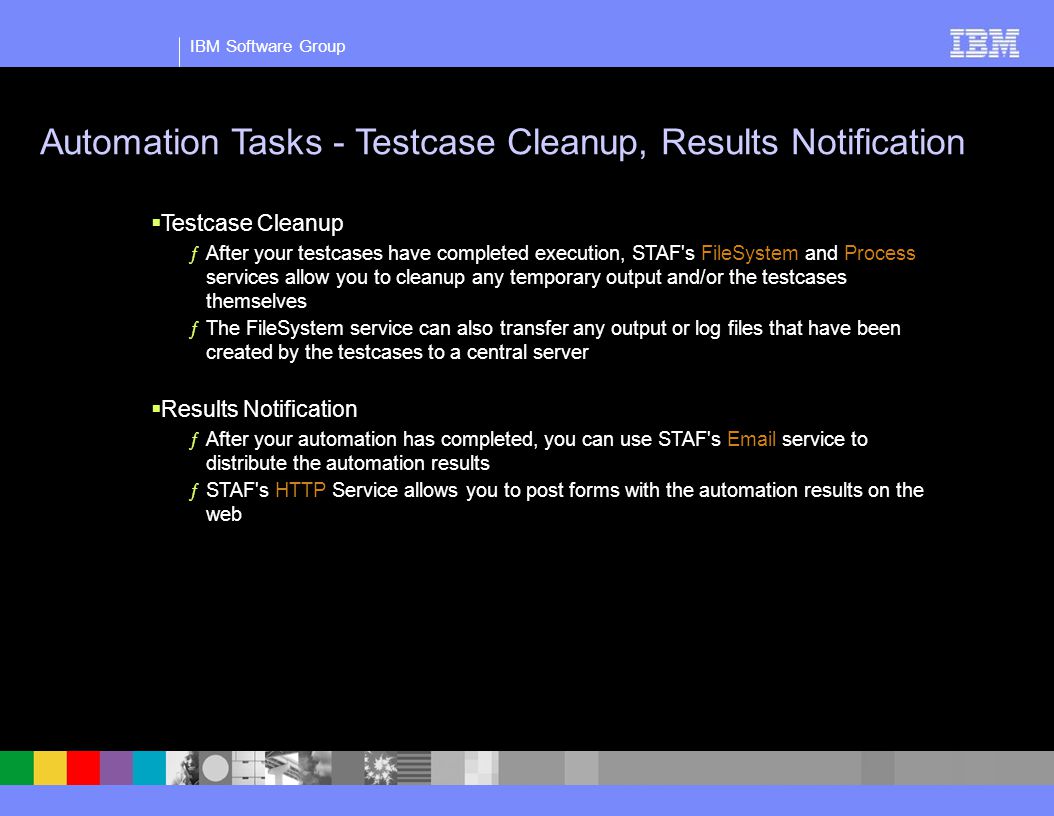Click the IBM logo in the header
Image resolution: width=1054 pixels, height=816 pixels.
984,43
